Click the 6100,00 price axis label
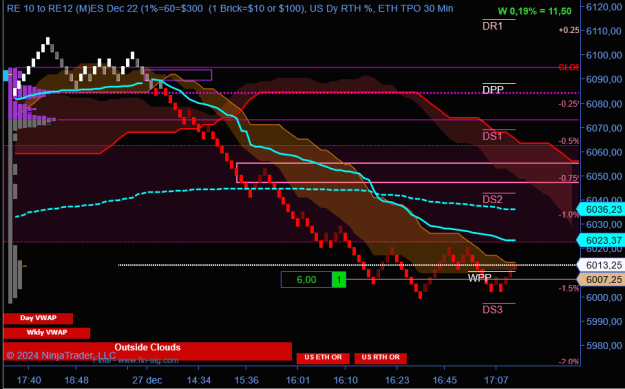Viewport: 625px width, 389px height. (604, 55)
